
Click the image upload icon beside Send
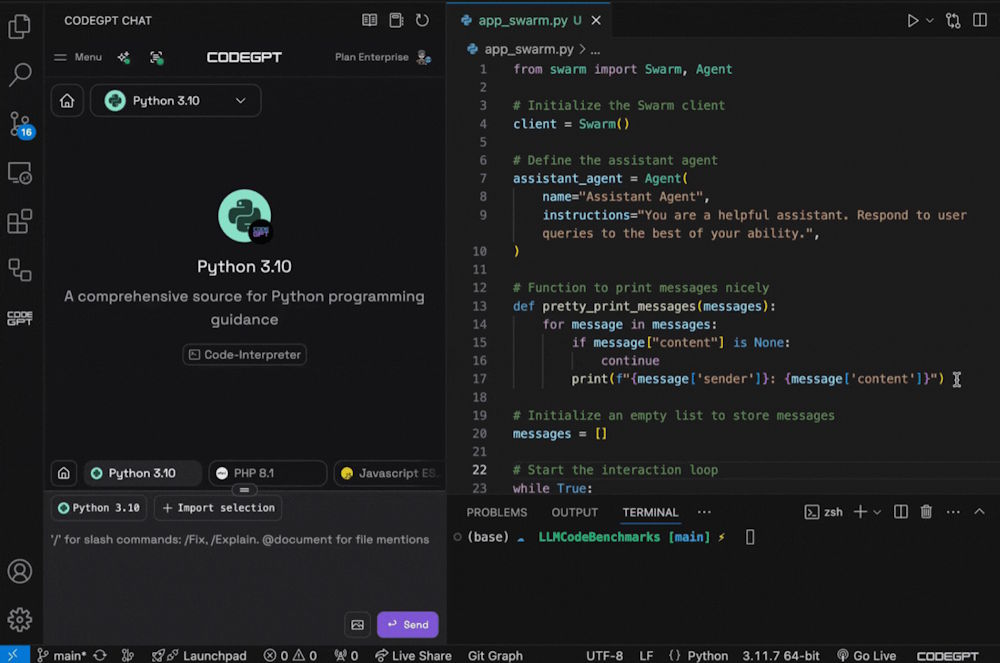357,625
